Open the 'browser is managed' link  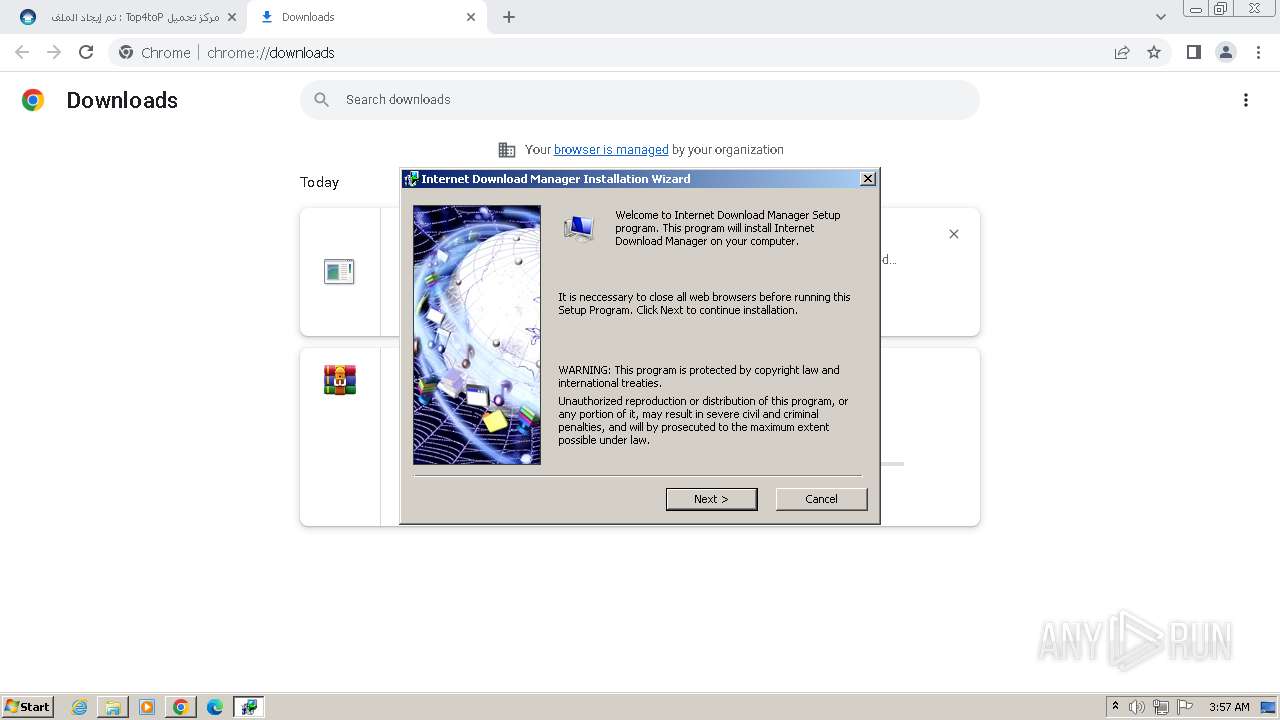pos(611,150)
